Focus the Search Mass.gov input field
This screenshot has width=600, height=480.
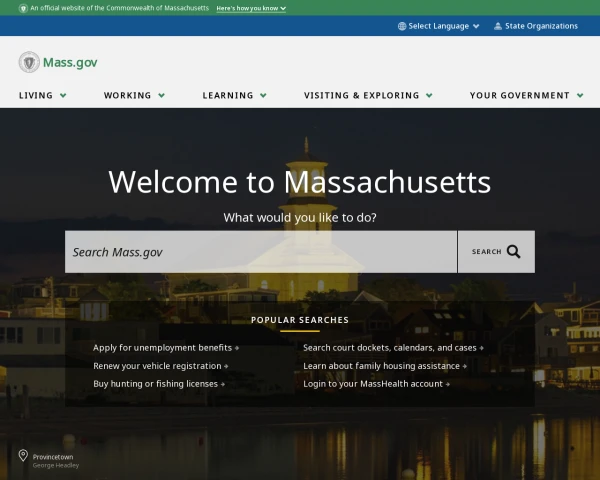click(x=261, y=251)
